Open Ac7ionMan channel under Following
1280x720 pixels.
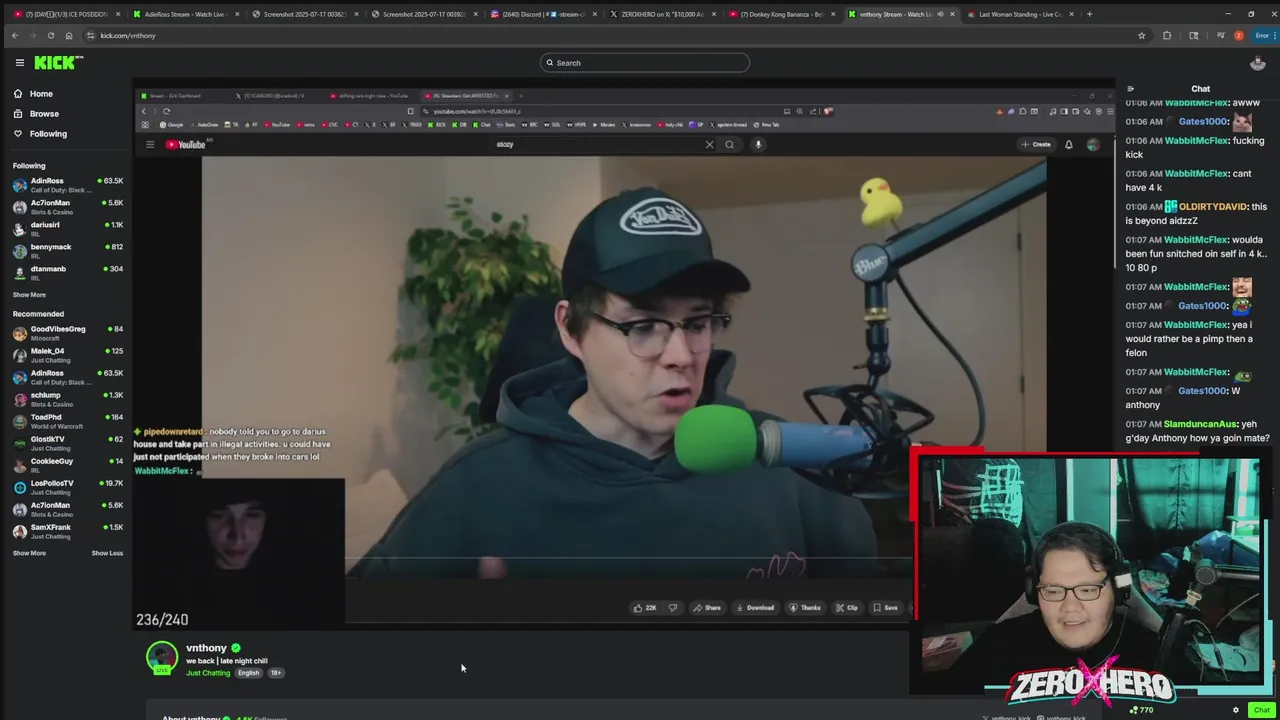[x=68, y=207]
